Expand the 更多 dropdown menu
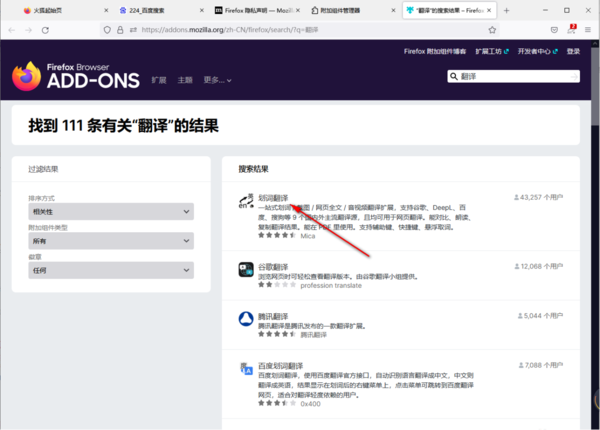The image size is (600, 430). click(x=217, y=80)
